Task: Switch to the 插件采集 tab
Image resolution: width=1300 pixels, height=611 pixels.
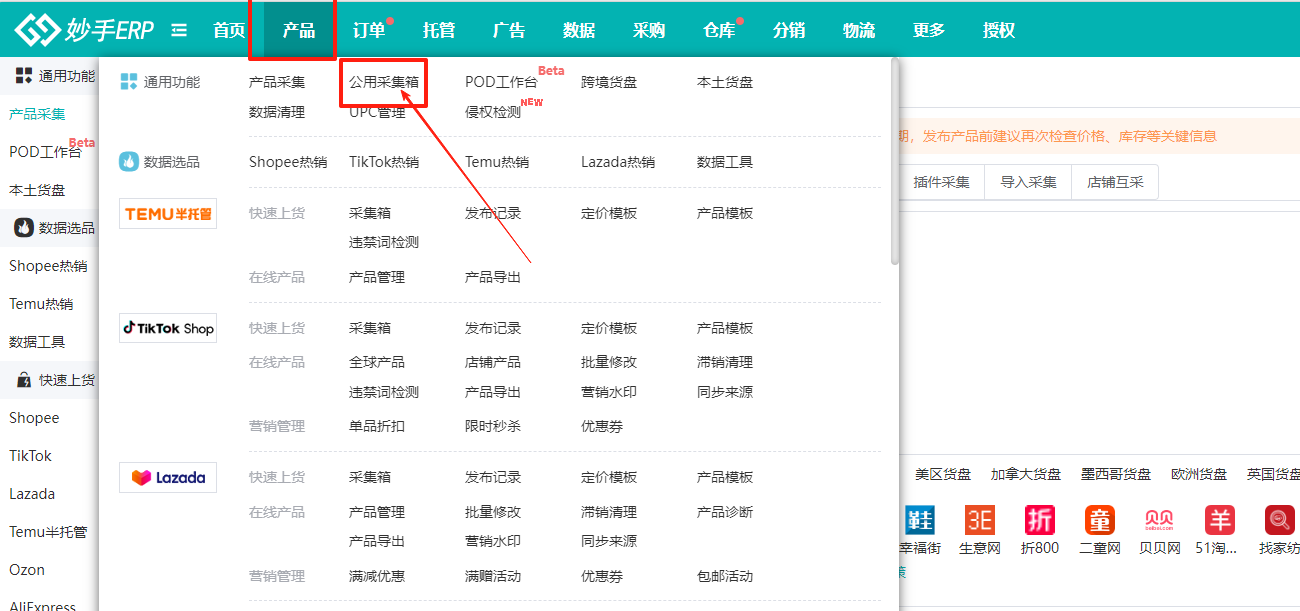Action: point(941,182)
